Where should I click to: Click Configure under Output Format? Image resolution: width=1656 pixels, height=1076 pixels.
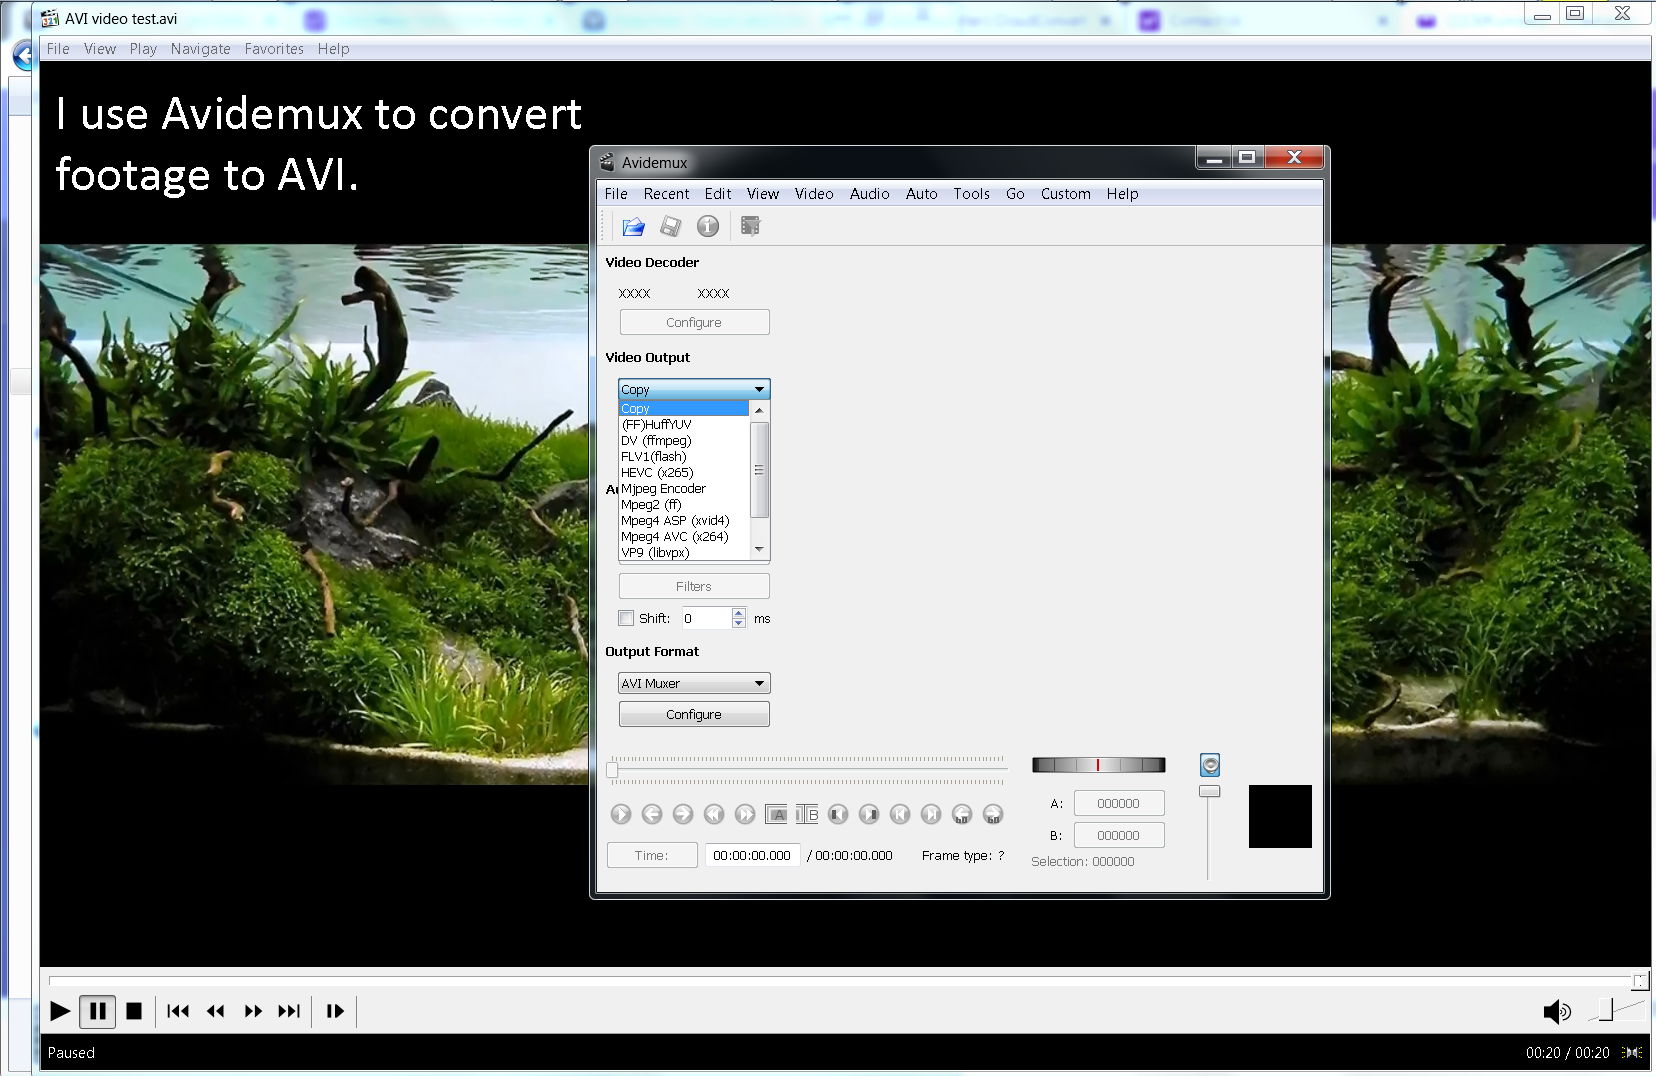click(694, 714)
